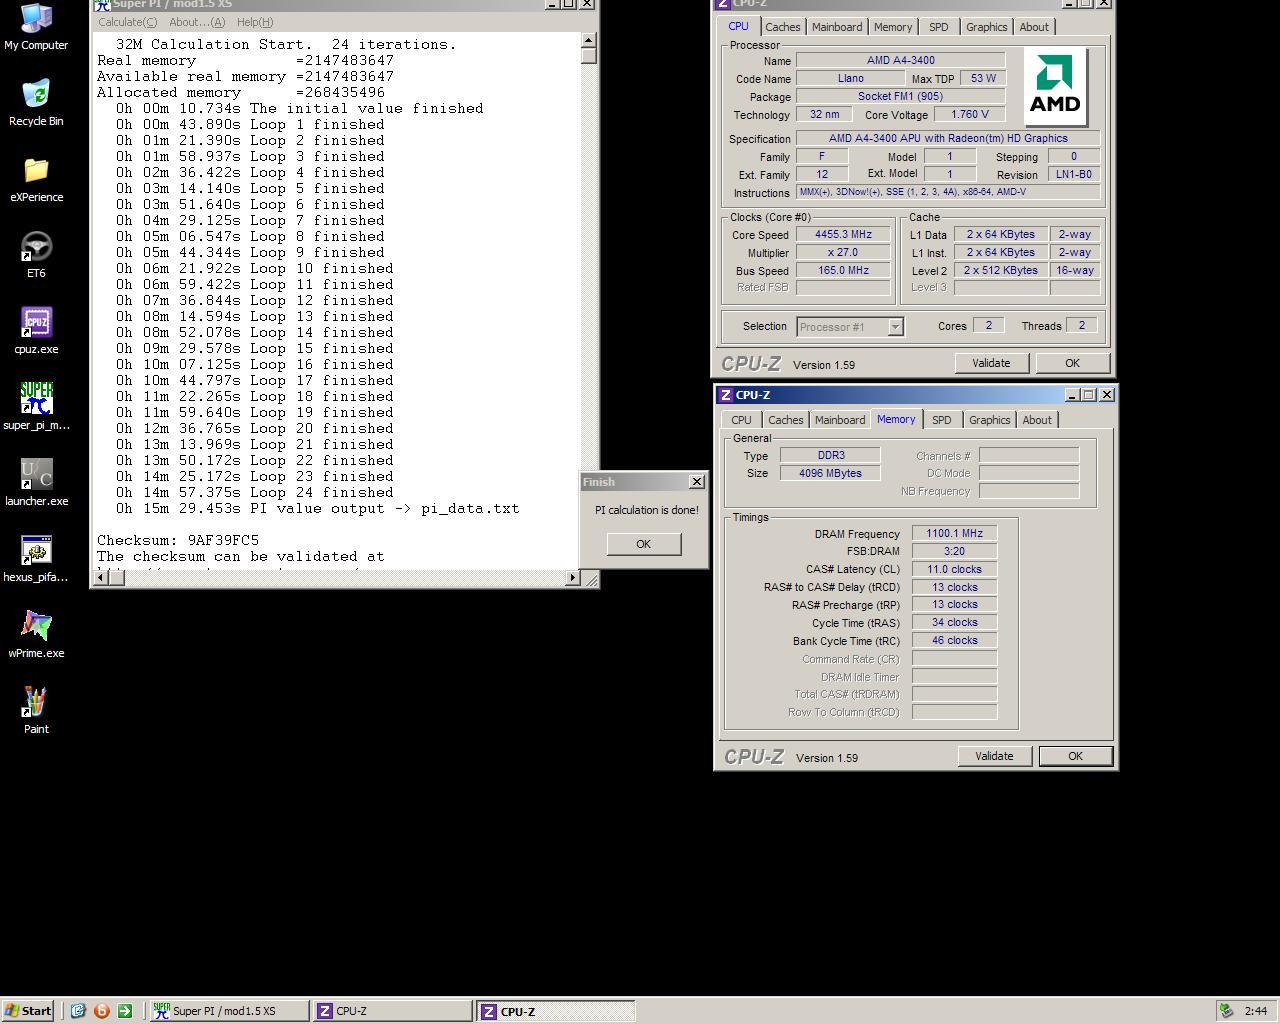
Task: Close the Finish dialog
Action: pos(697,482)
